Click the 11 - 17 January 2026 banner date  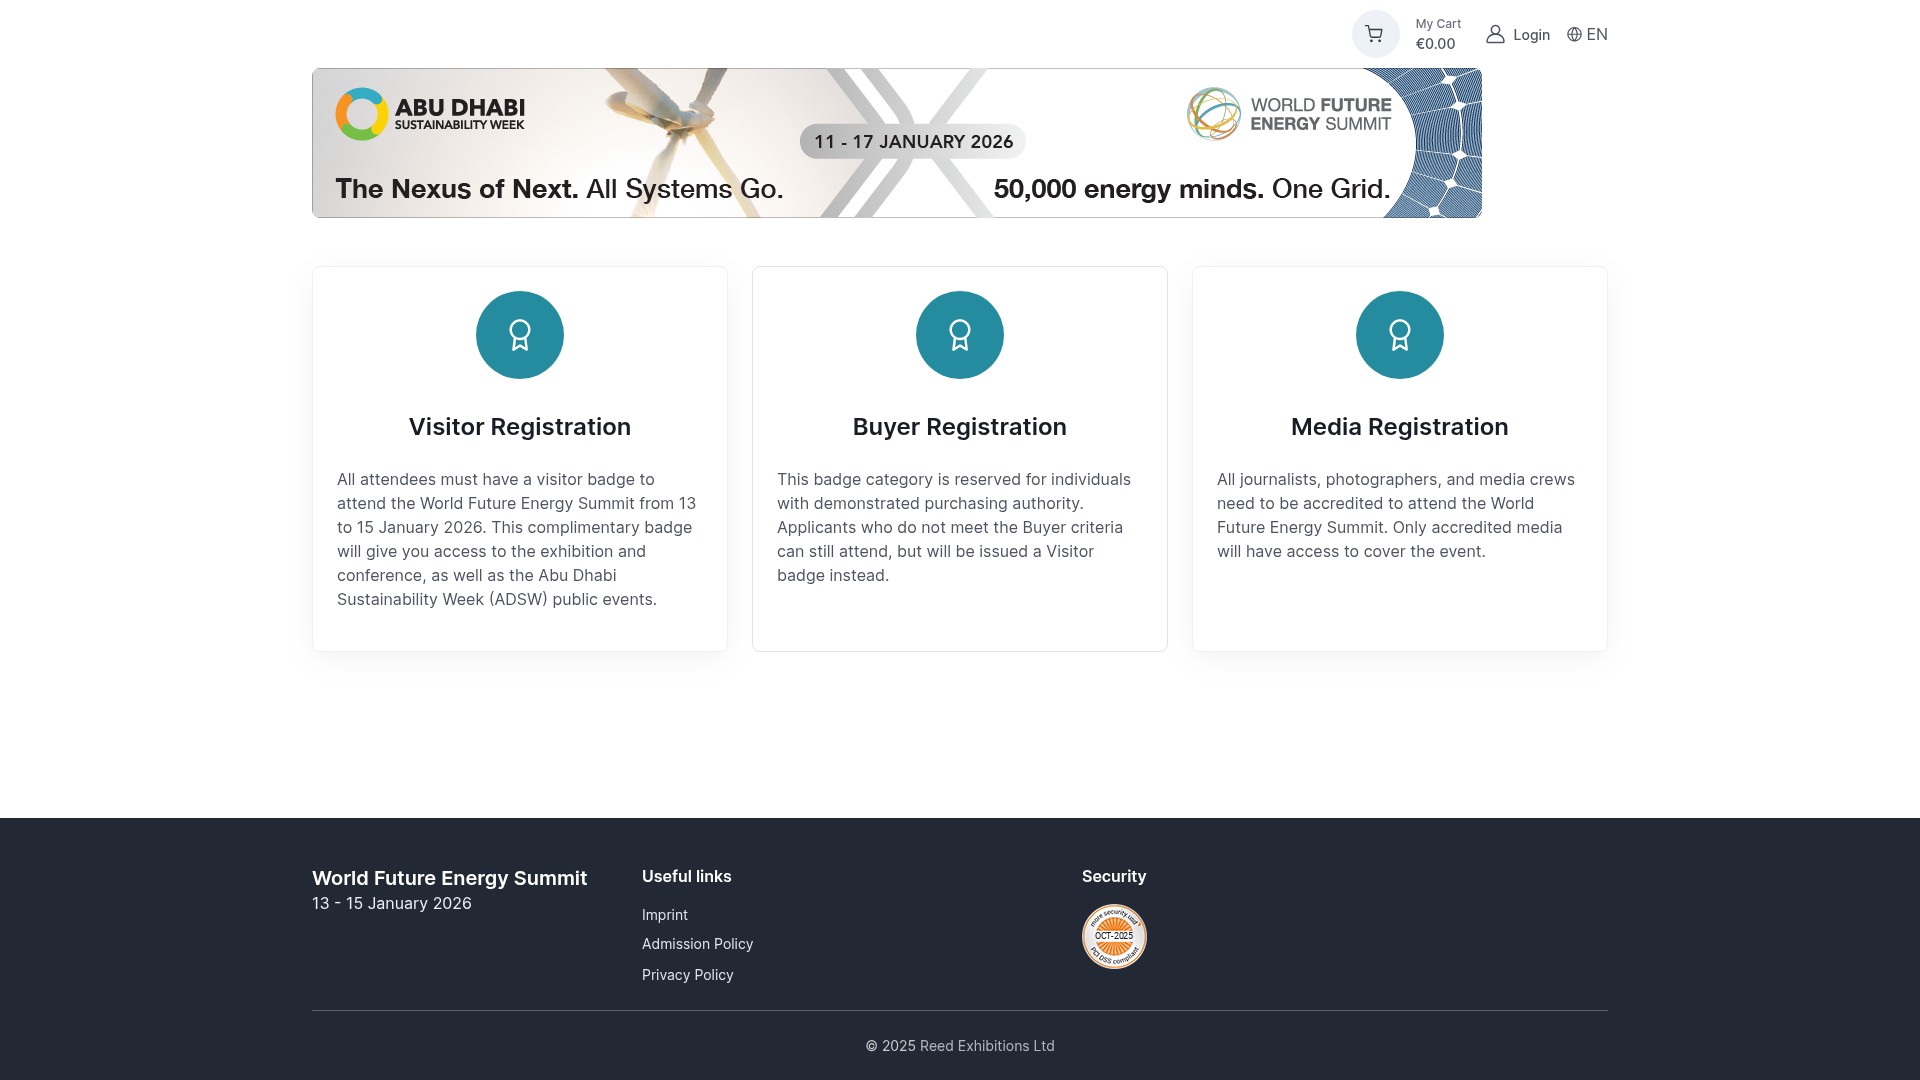coord(913,142)
